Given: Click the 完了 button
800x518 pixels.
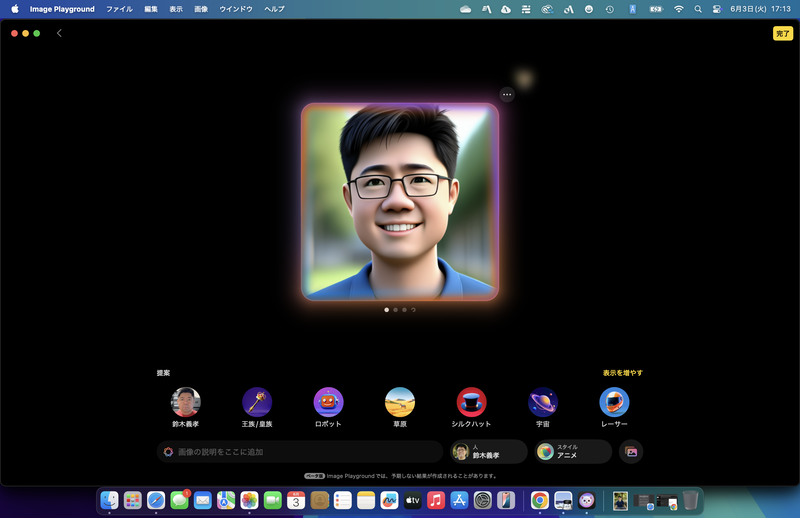Looking at the screenshot, I should (783, 34).
